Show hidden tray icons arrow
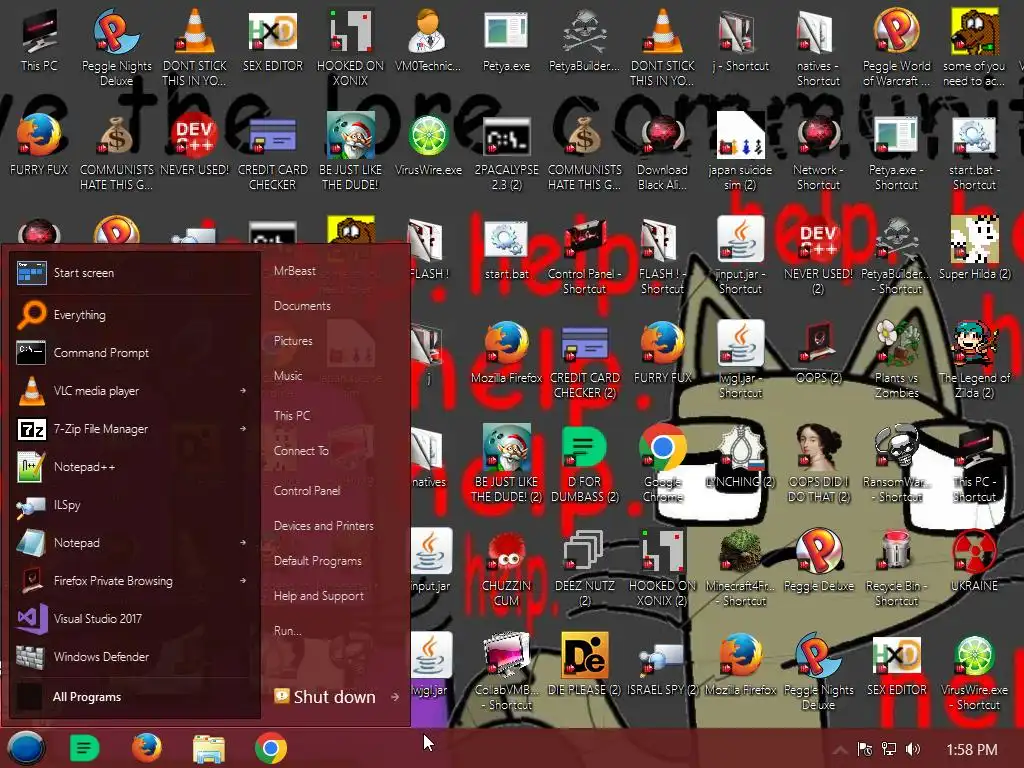Image resolution: width=1024 pixels, height=768 pixels. click(x=840, y=749)
